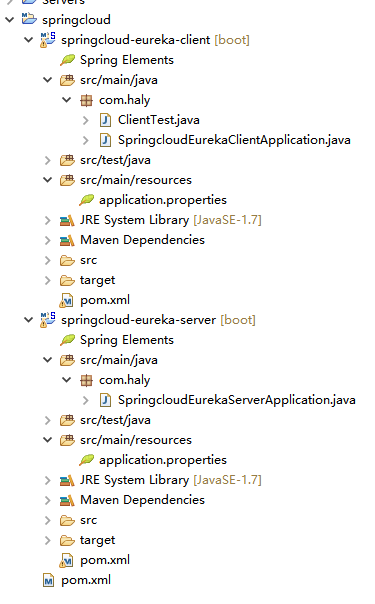Expand SpringcloudEurekaServerApplication.java node
The image size is (375, 604).
click(x=86, y=400)
